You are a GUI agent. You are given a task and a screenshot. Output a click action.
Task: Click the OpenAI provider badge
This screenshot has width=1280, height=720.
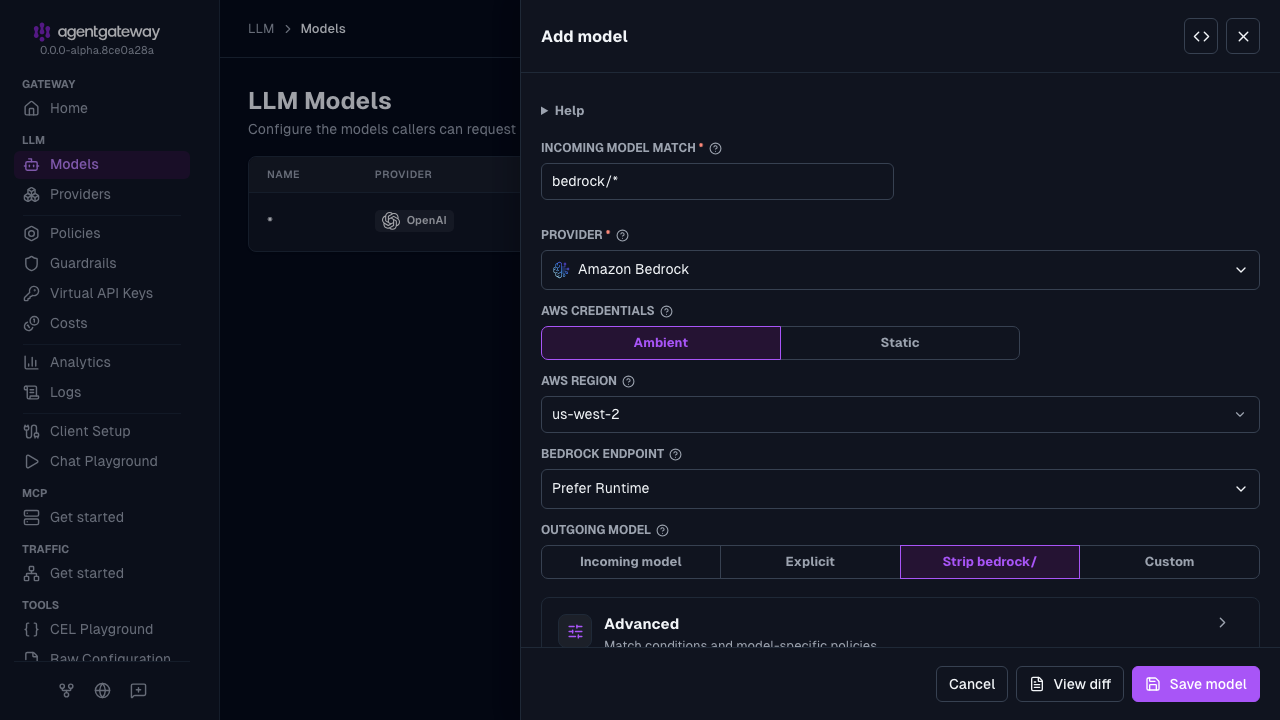coord(414,220)
